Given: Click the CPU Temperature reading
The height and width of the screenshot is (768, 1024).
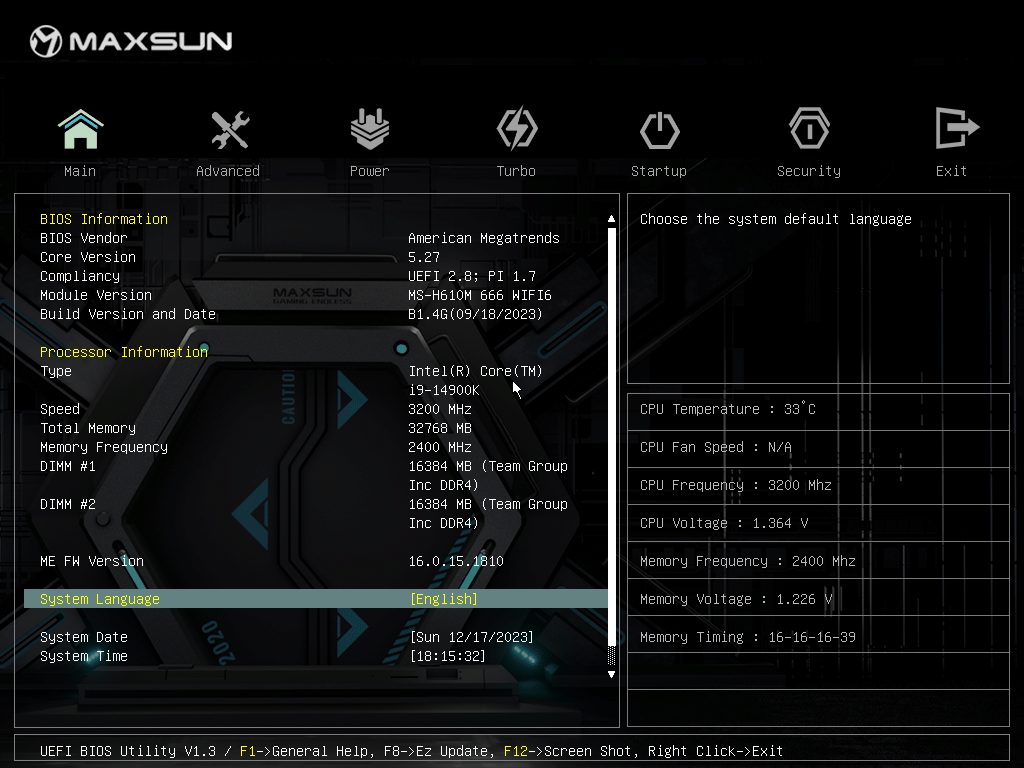Looking at the screenshot, I should tap(728, 409).
